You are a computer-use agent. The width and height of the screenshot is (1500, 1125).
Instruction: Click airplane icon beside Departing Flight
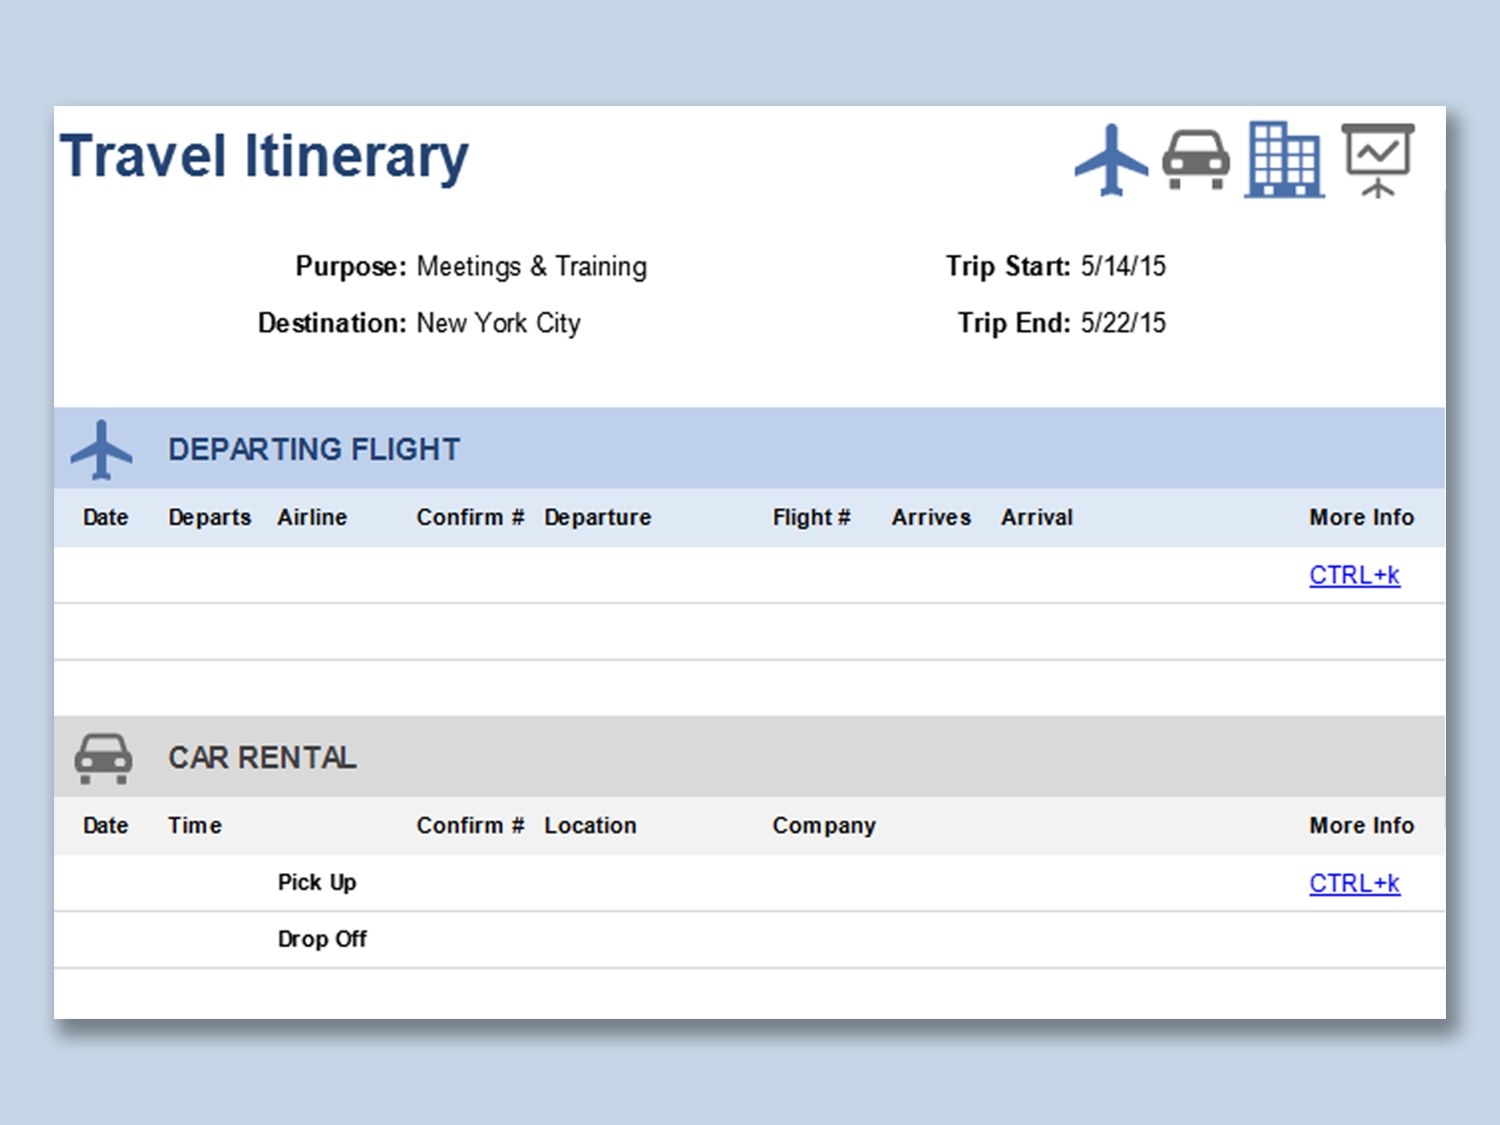pyautogui.click(x=101, y=449)
